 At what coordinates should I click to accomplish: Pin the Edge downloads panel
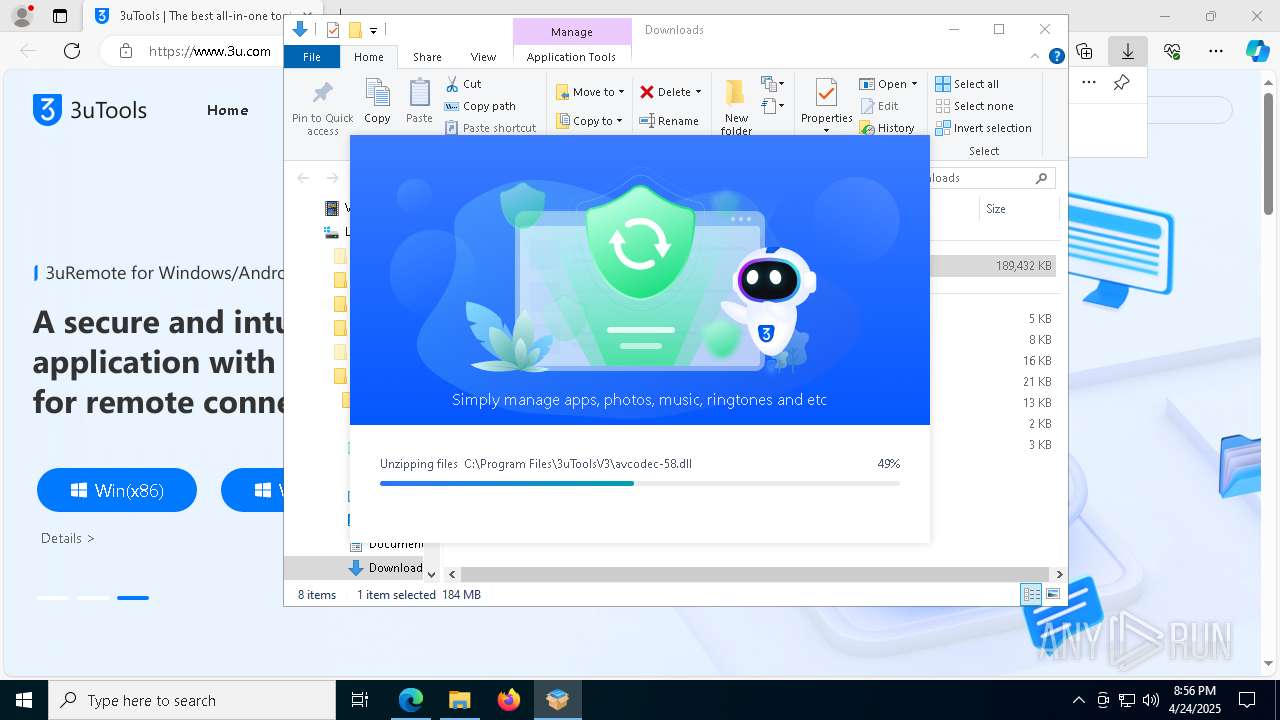tap(1121, 82)
